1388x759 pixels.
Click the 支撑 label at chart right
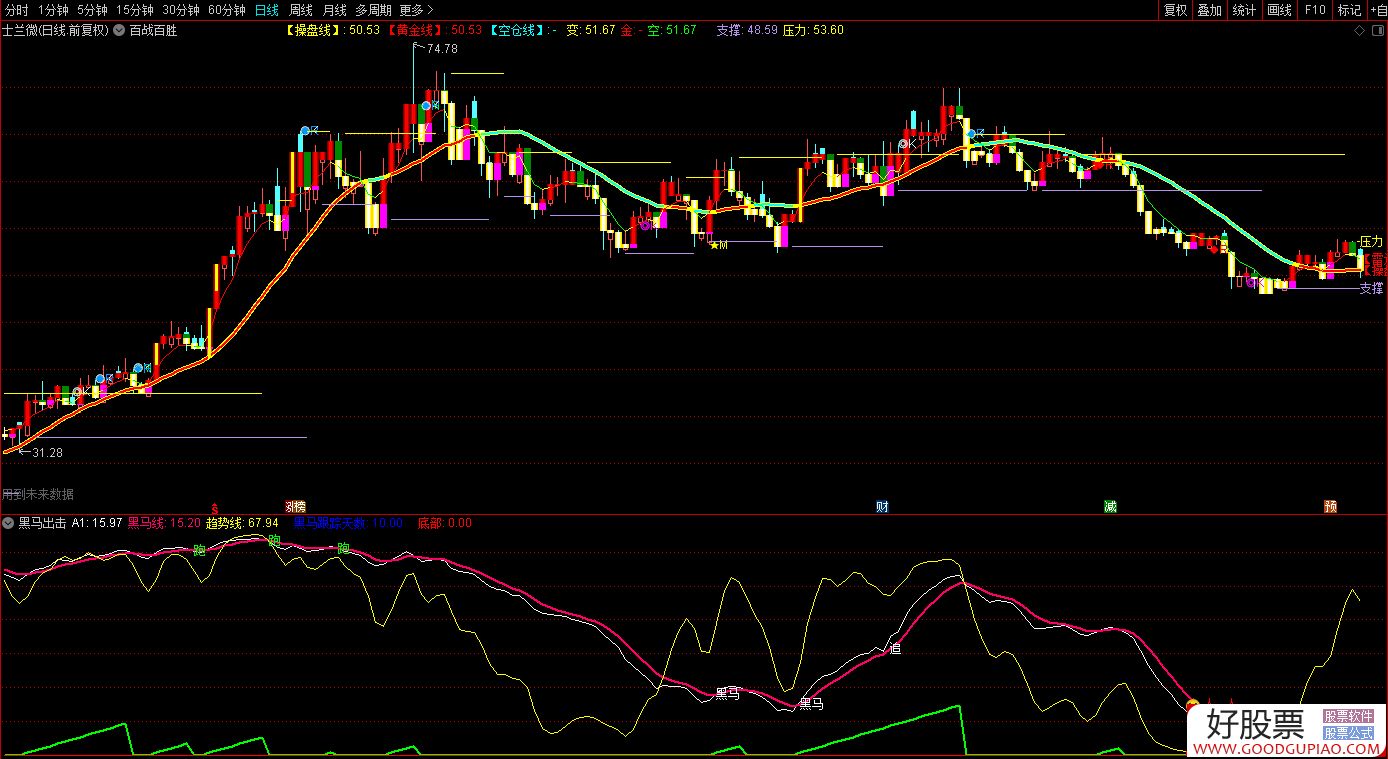(x=1371, y=289)
